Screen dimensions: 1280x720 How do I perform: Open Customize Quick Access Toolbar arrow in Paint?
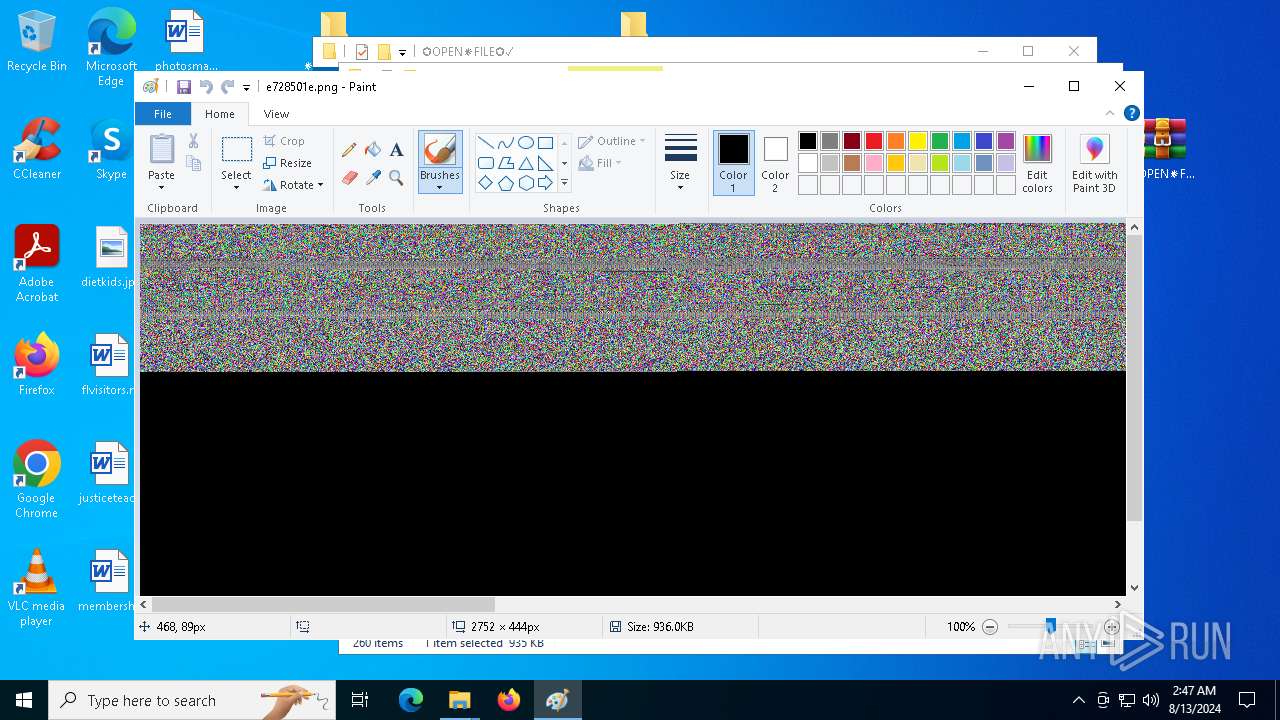pos(246,88)
